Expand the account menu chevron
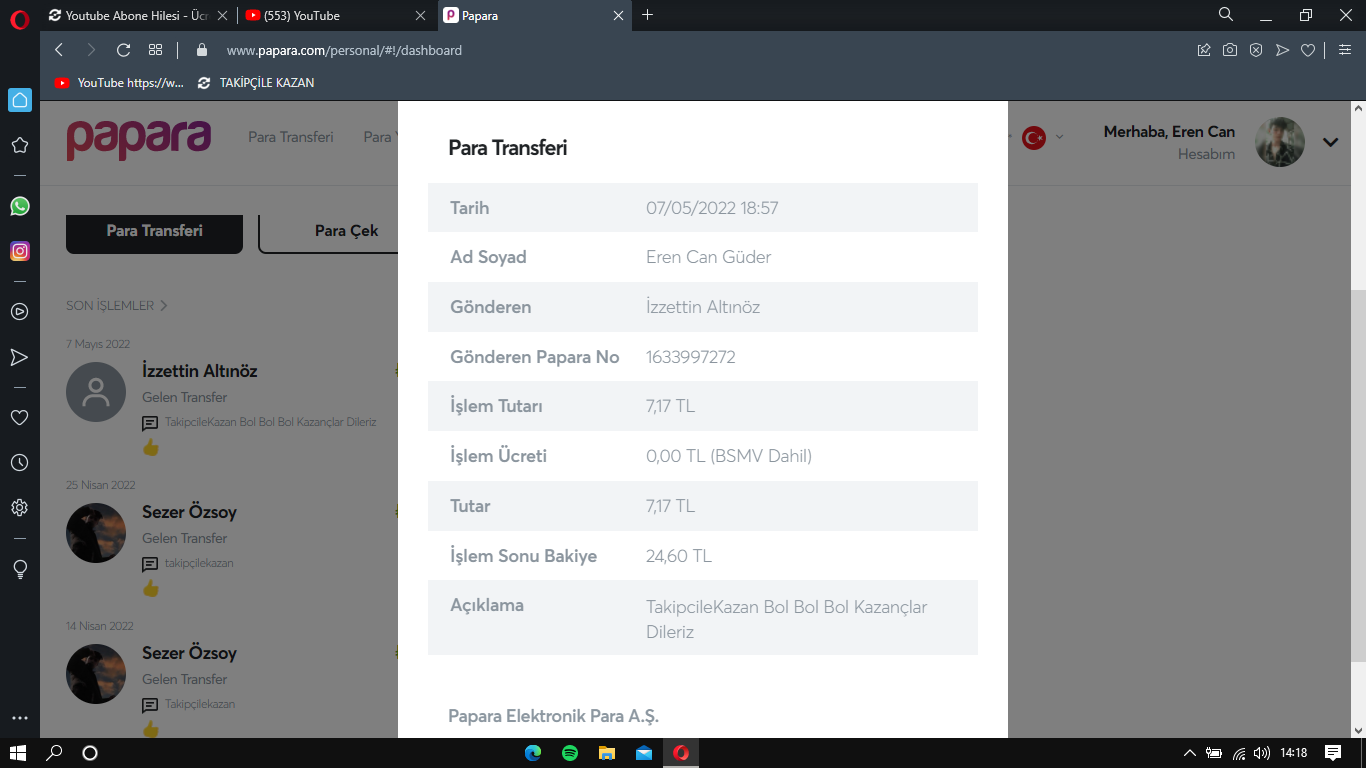 [1330, 142]
